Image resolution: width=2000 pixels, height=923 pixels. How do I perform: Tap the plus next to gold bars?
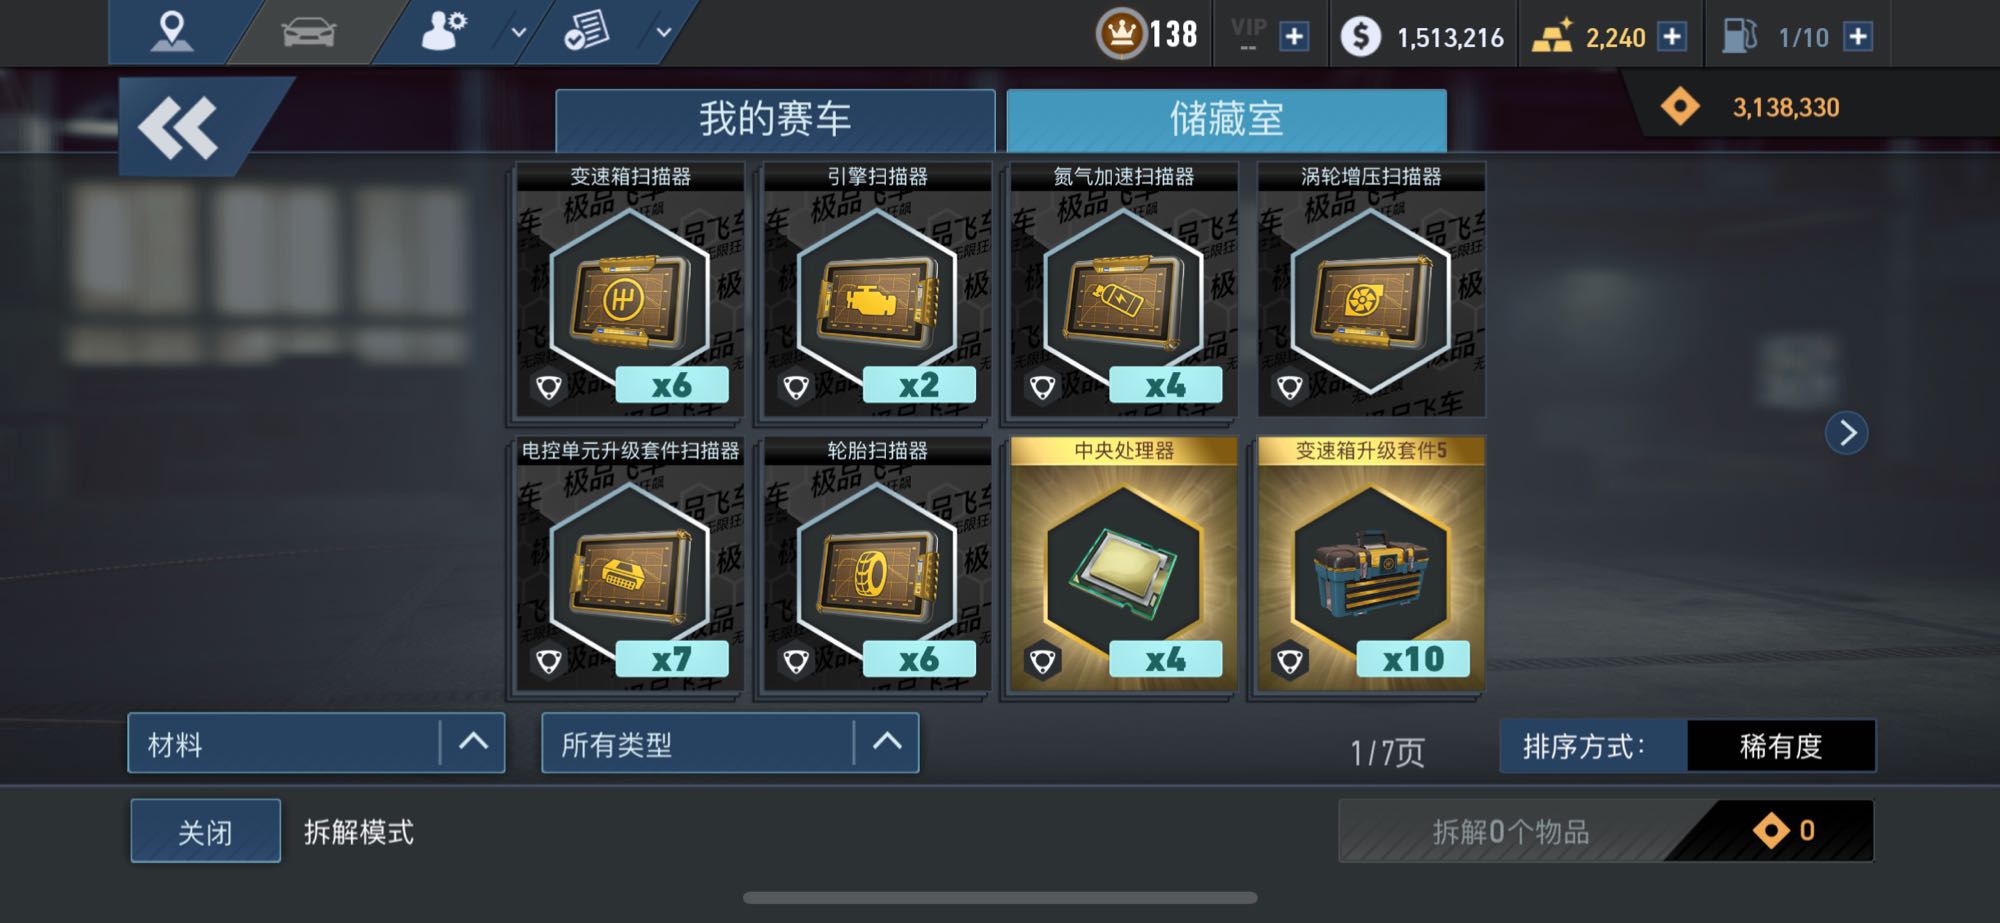click(1672, 37)
